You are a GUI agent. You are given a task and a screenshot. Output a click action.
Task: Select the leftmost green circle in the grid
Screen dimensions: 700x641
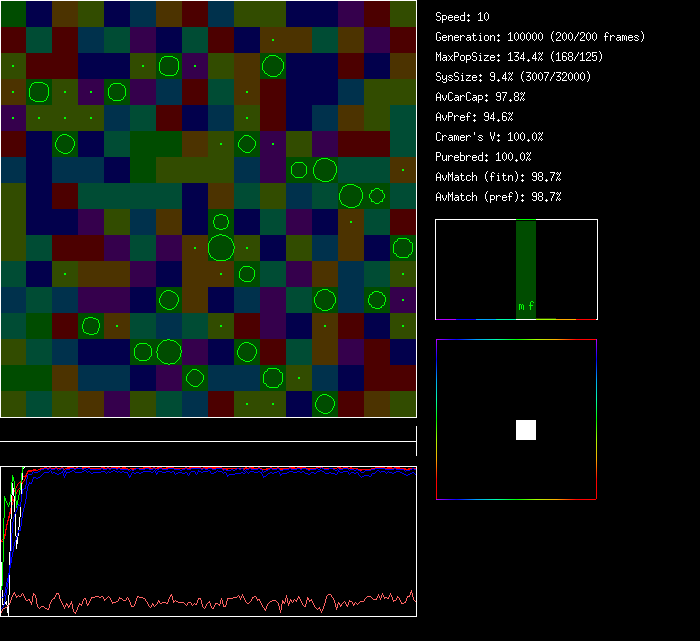click(x=39, y=93)
